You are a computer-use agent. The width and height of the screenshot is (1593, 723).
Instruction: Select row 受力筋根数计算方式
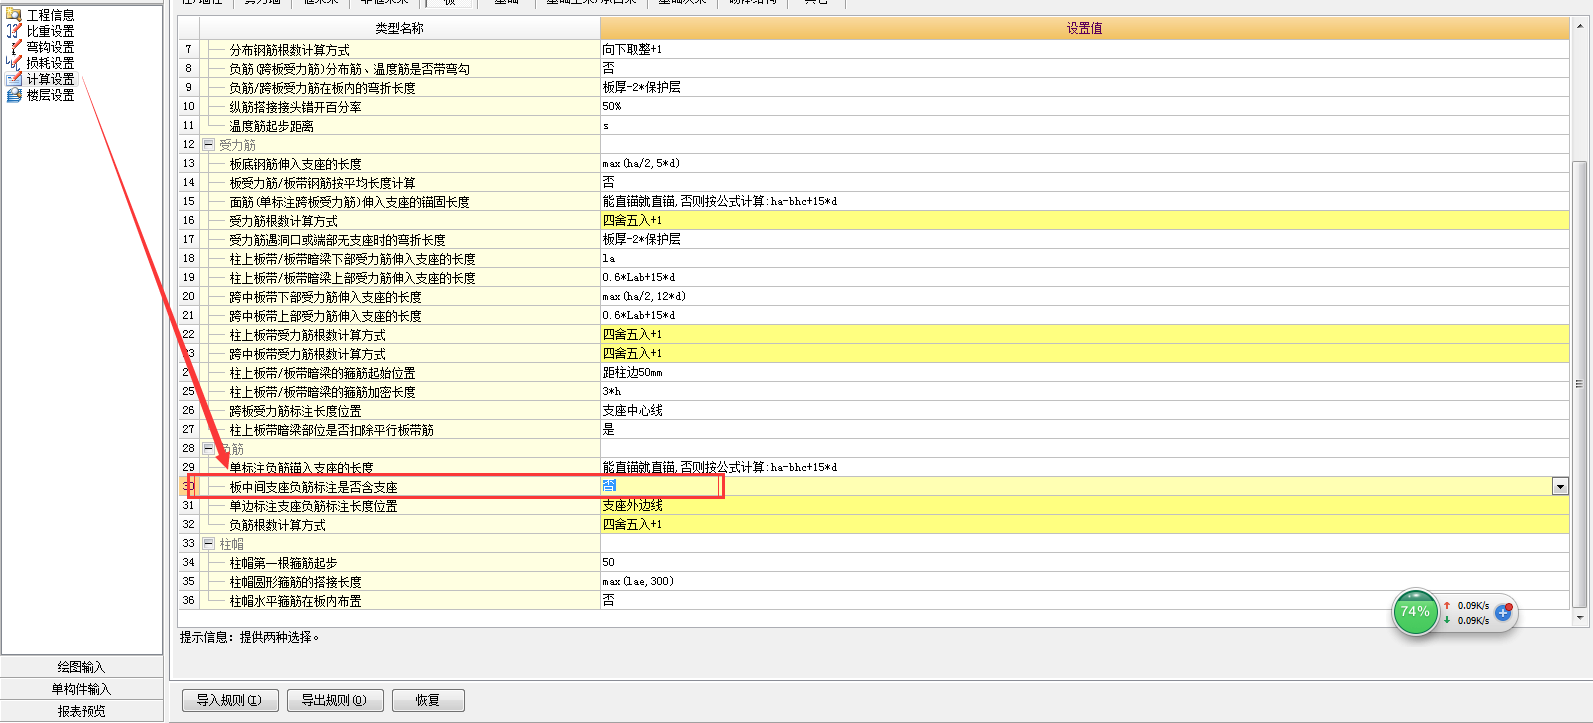coord(283,220)
